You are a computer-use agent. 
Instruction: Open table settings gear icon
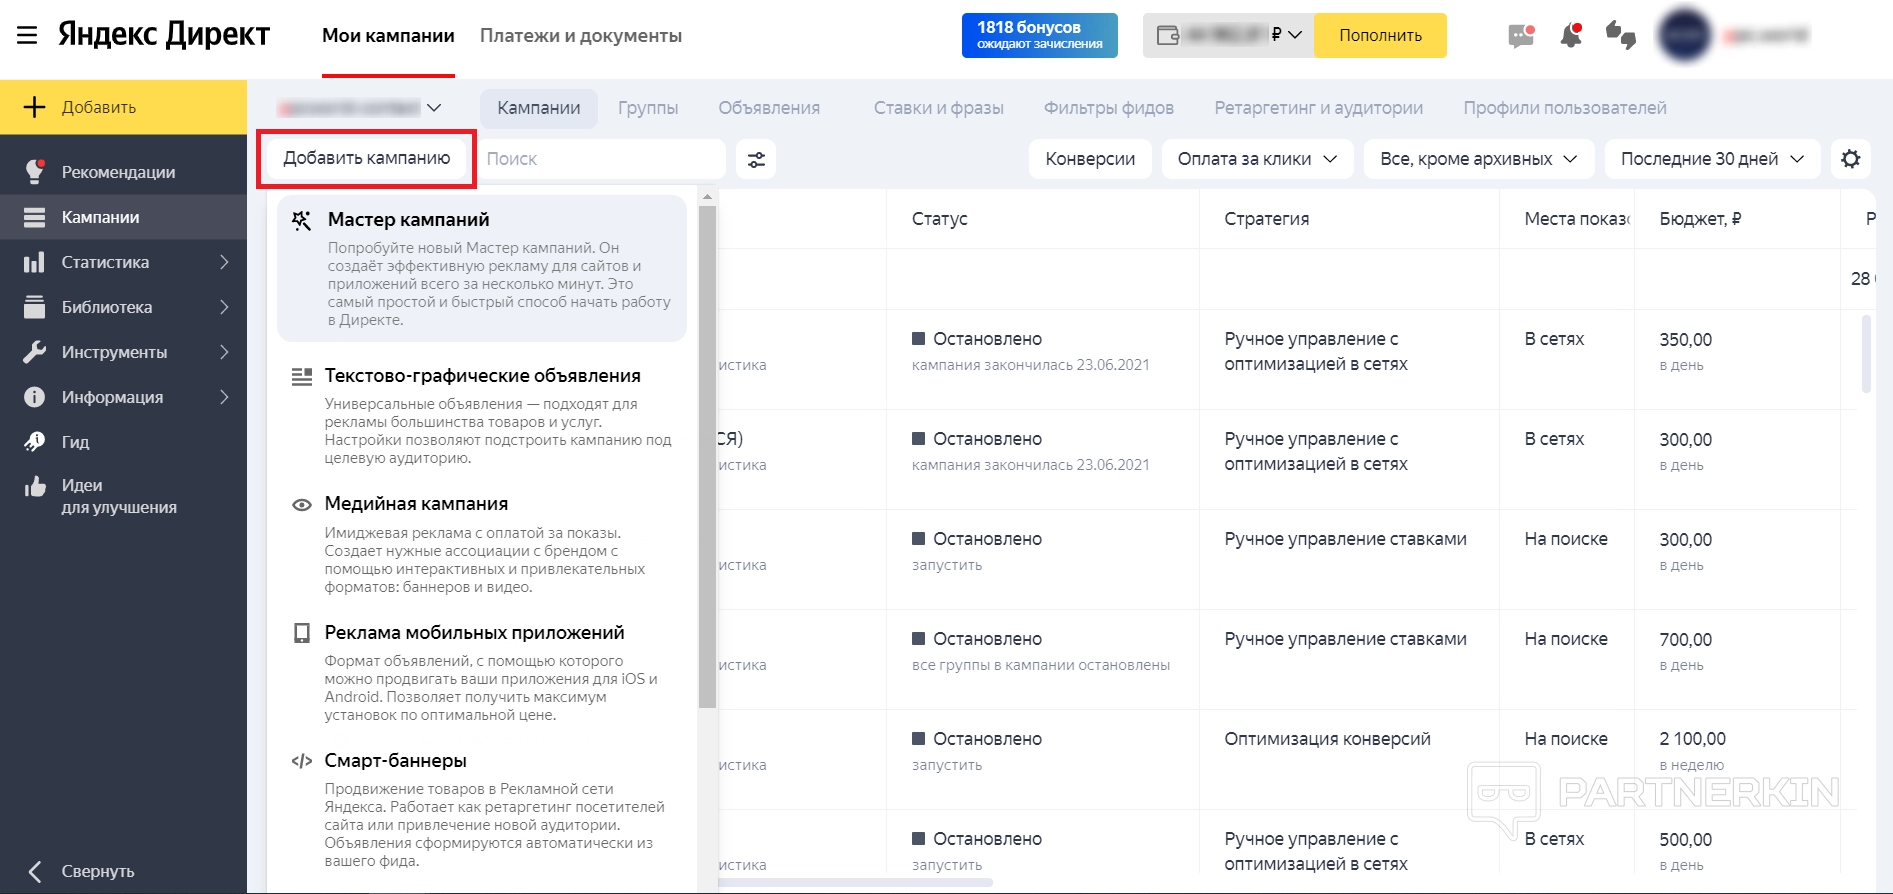point(1851,159)
